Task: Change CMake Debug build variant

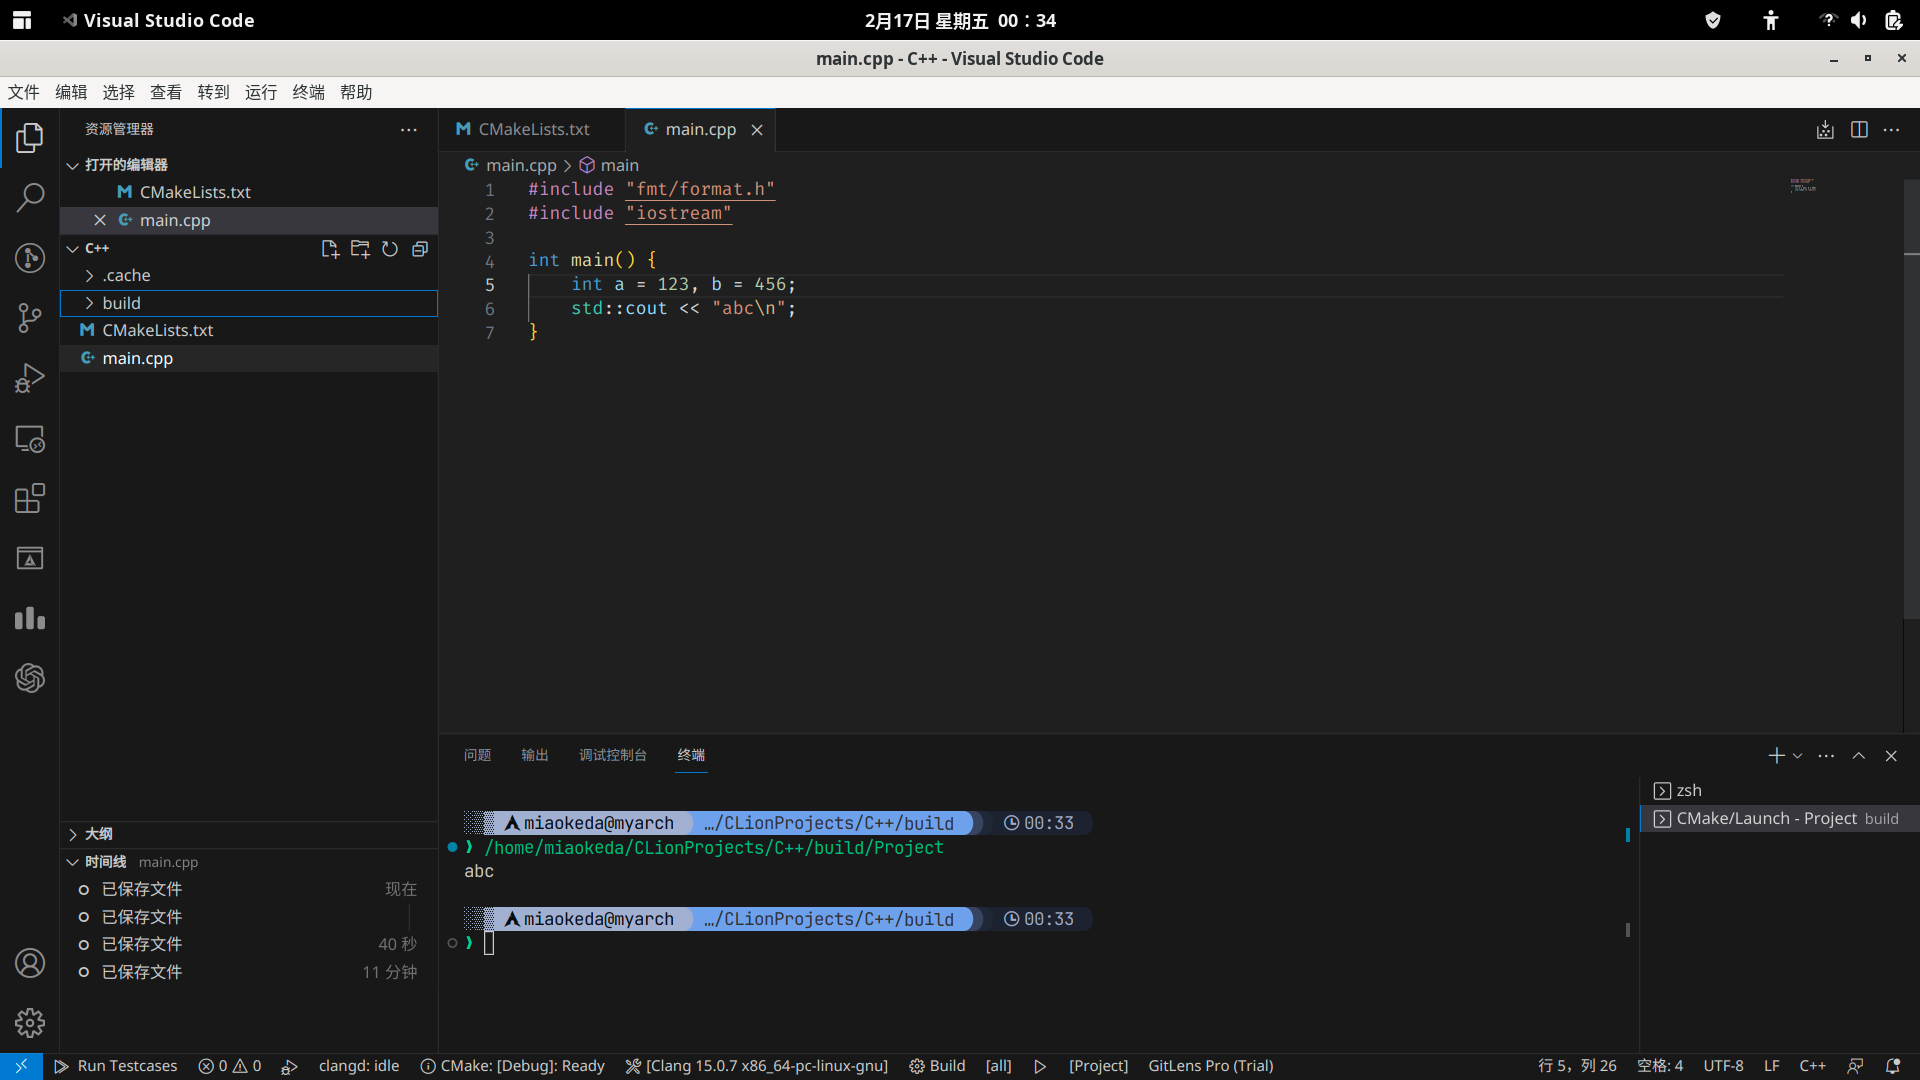Action: click(512, 1066)
